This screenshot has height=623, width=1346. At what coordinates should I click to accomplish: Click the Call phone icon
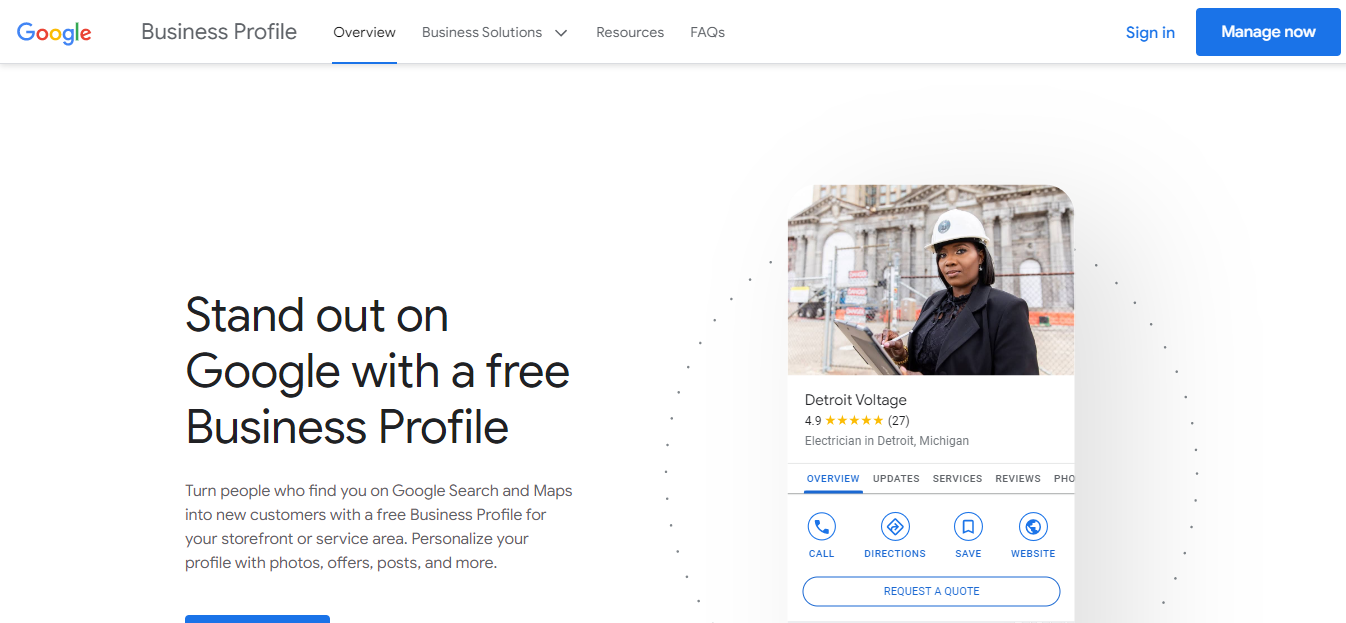[821, 526]
